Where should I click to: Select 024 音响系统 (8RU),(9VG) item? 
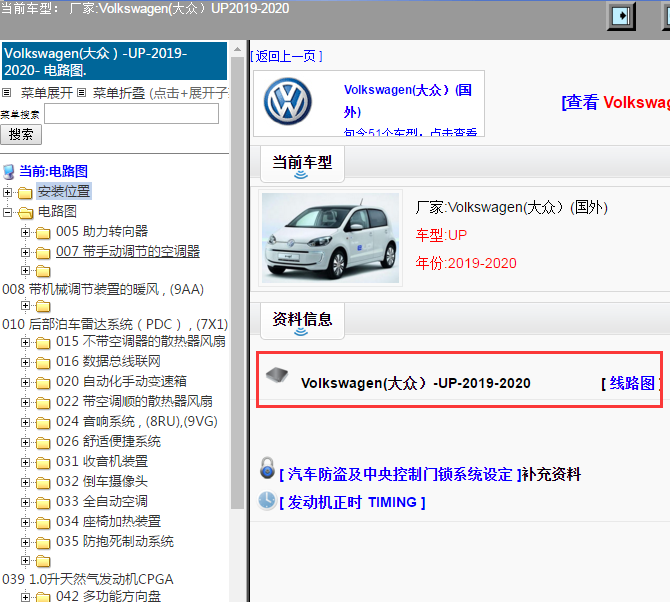tap(137, 422)
